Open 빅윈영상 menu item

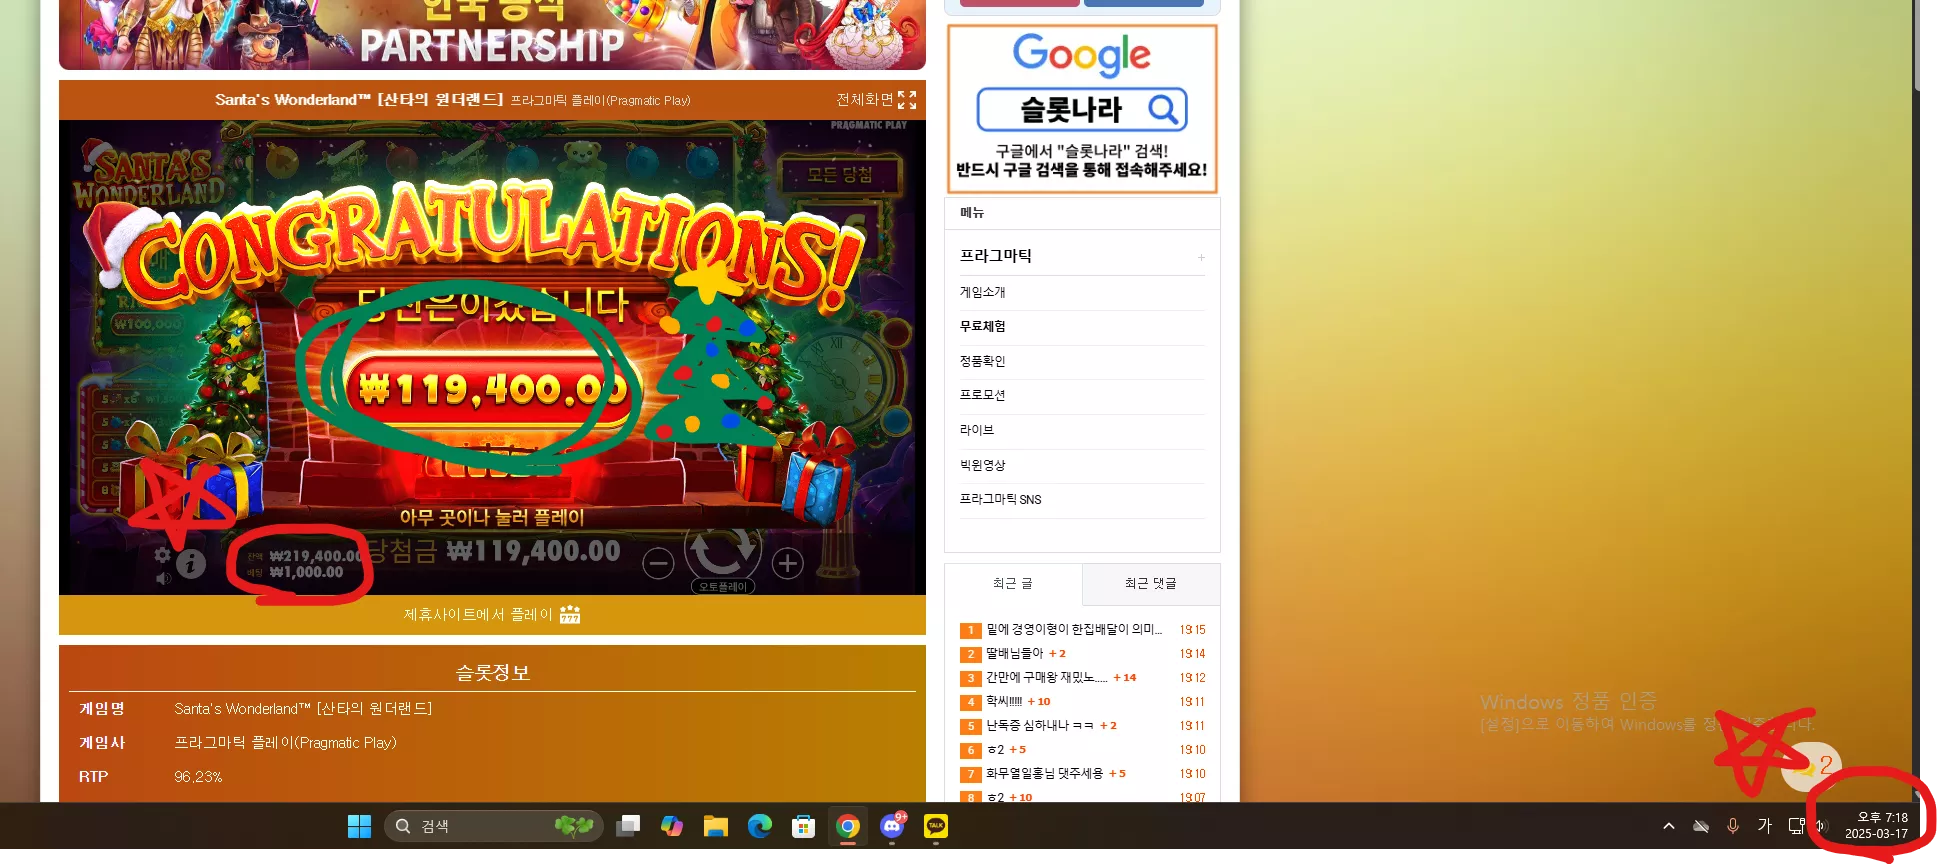click(x=982, y=465)
